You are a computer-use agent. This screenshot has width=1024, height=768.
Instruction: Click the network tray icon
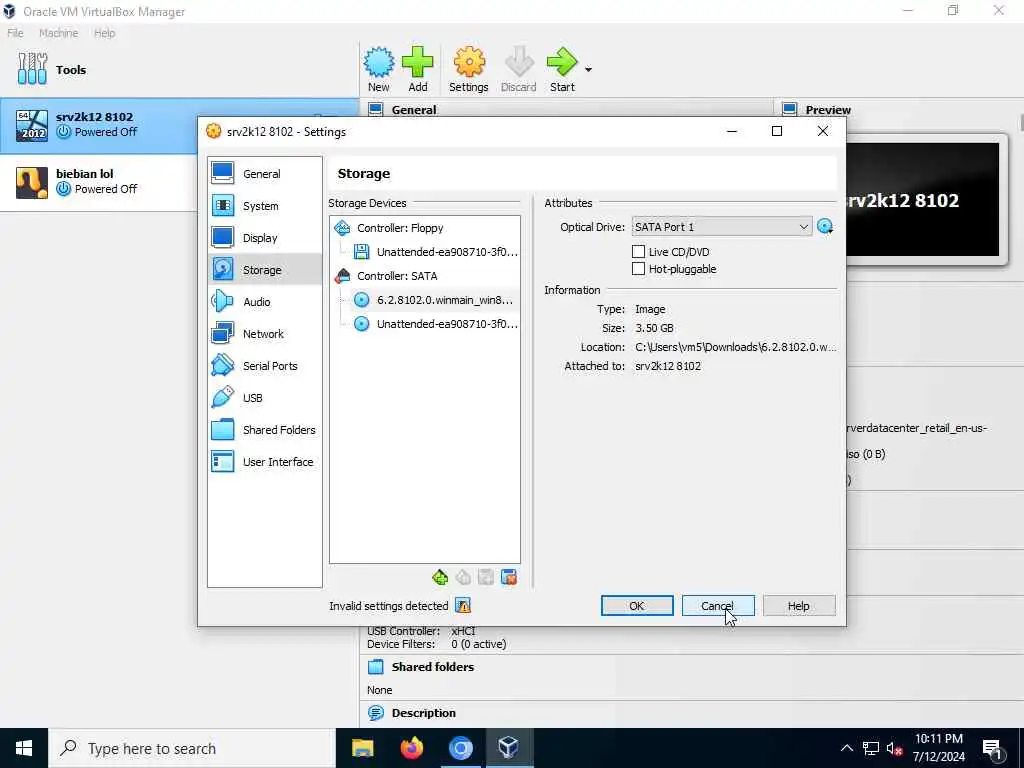click(x=871, y=748)
